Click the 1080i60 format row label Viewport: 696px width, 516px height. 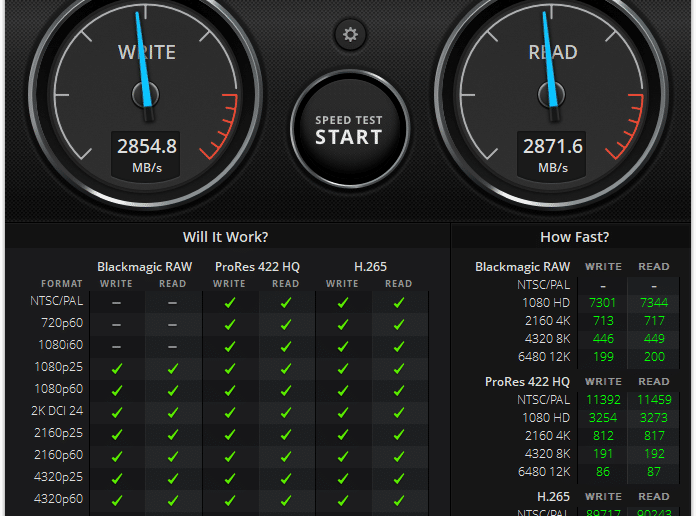tap(61, 345)
